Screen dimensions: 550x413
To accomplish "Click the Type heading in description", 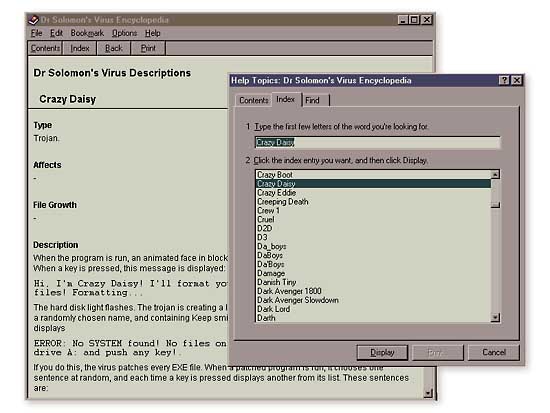I will 42,125.
